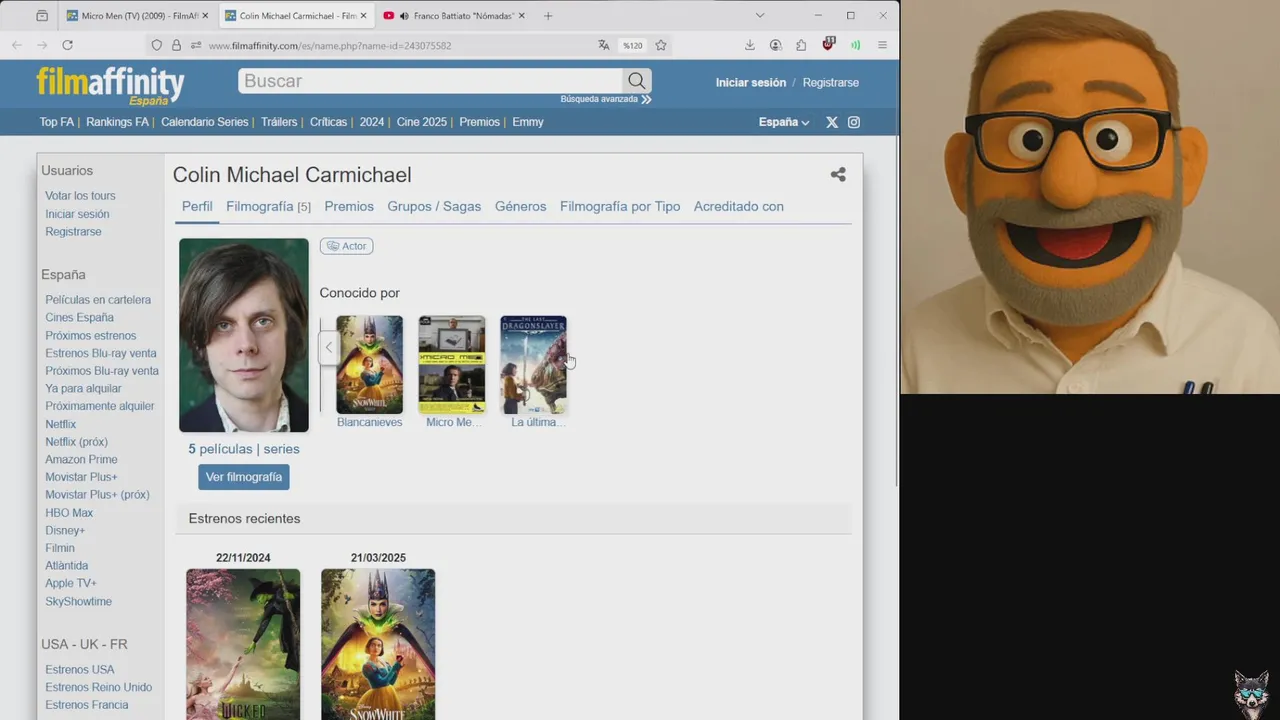This screenshot has height=720, width=1280.
Task: Click the account profile icon in toolbar
Action: (776, 45)
